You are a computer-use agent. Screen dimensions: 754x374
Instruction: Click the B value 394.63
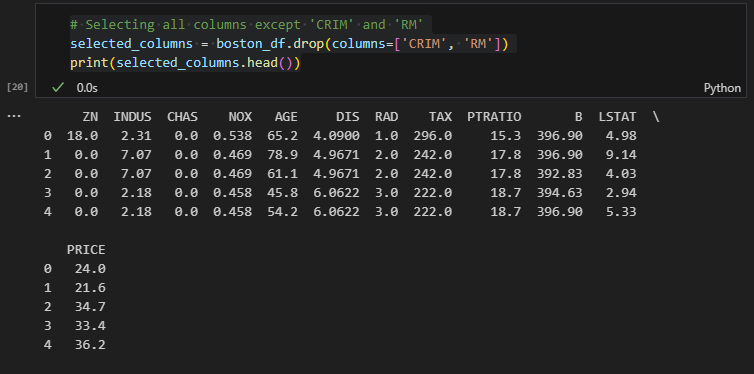pyautogui.click(x=560, y=193)
